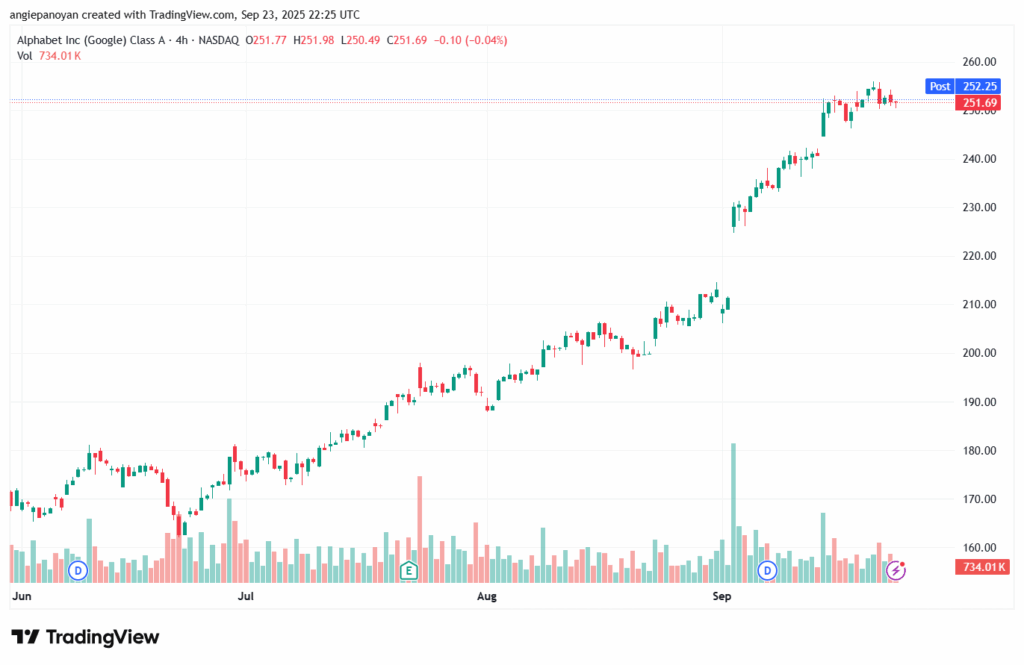The image size is (1024, 665).
Task: Select the Sep time axis label
Action: [720, 596]
